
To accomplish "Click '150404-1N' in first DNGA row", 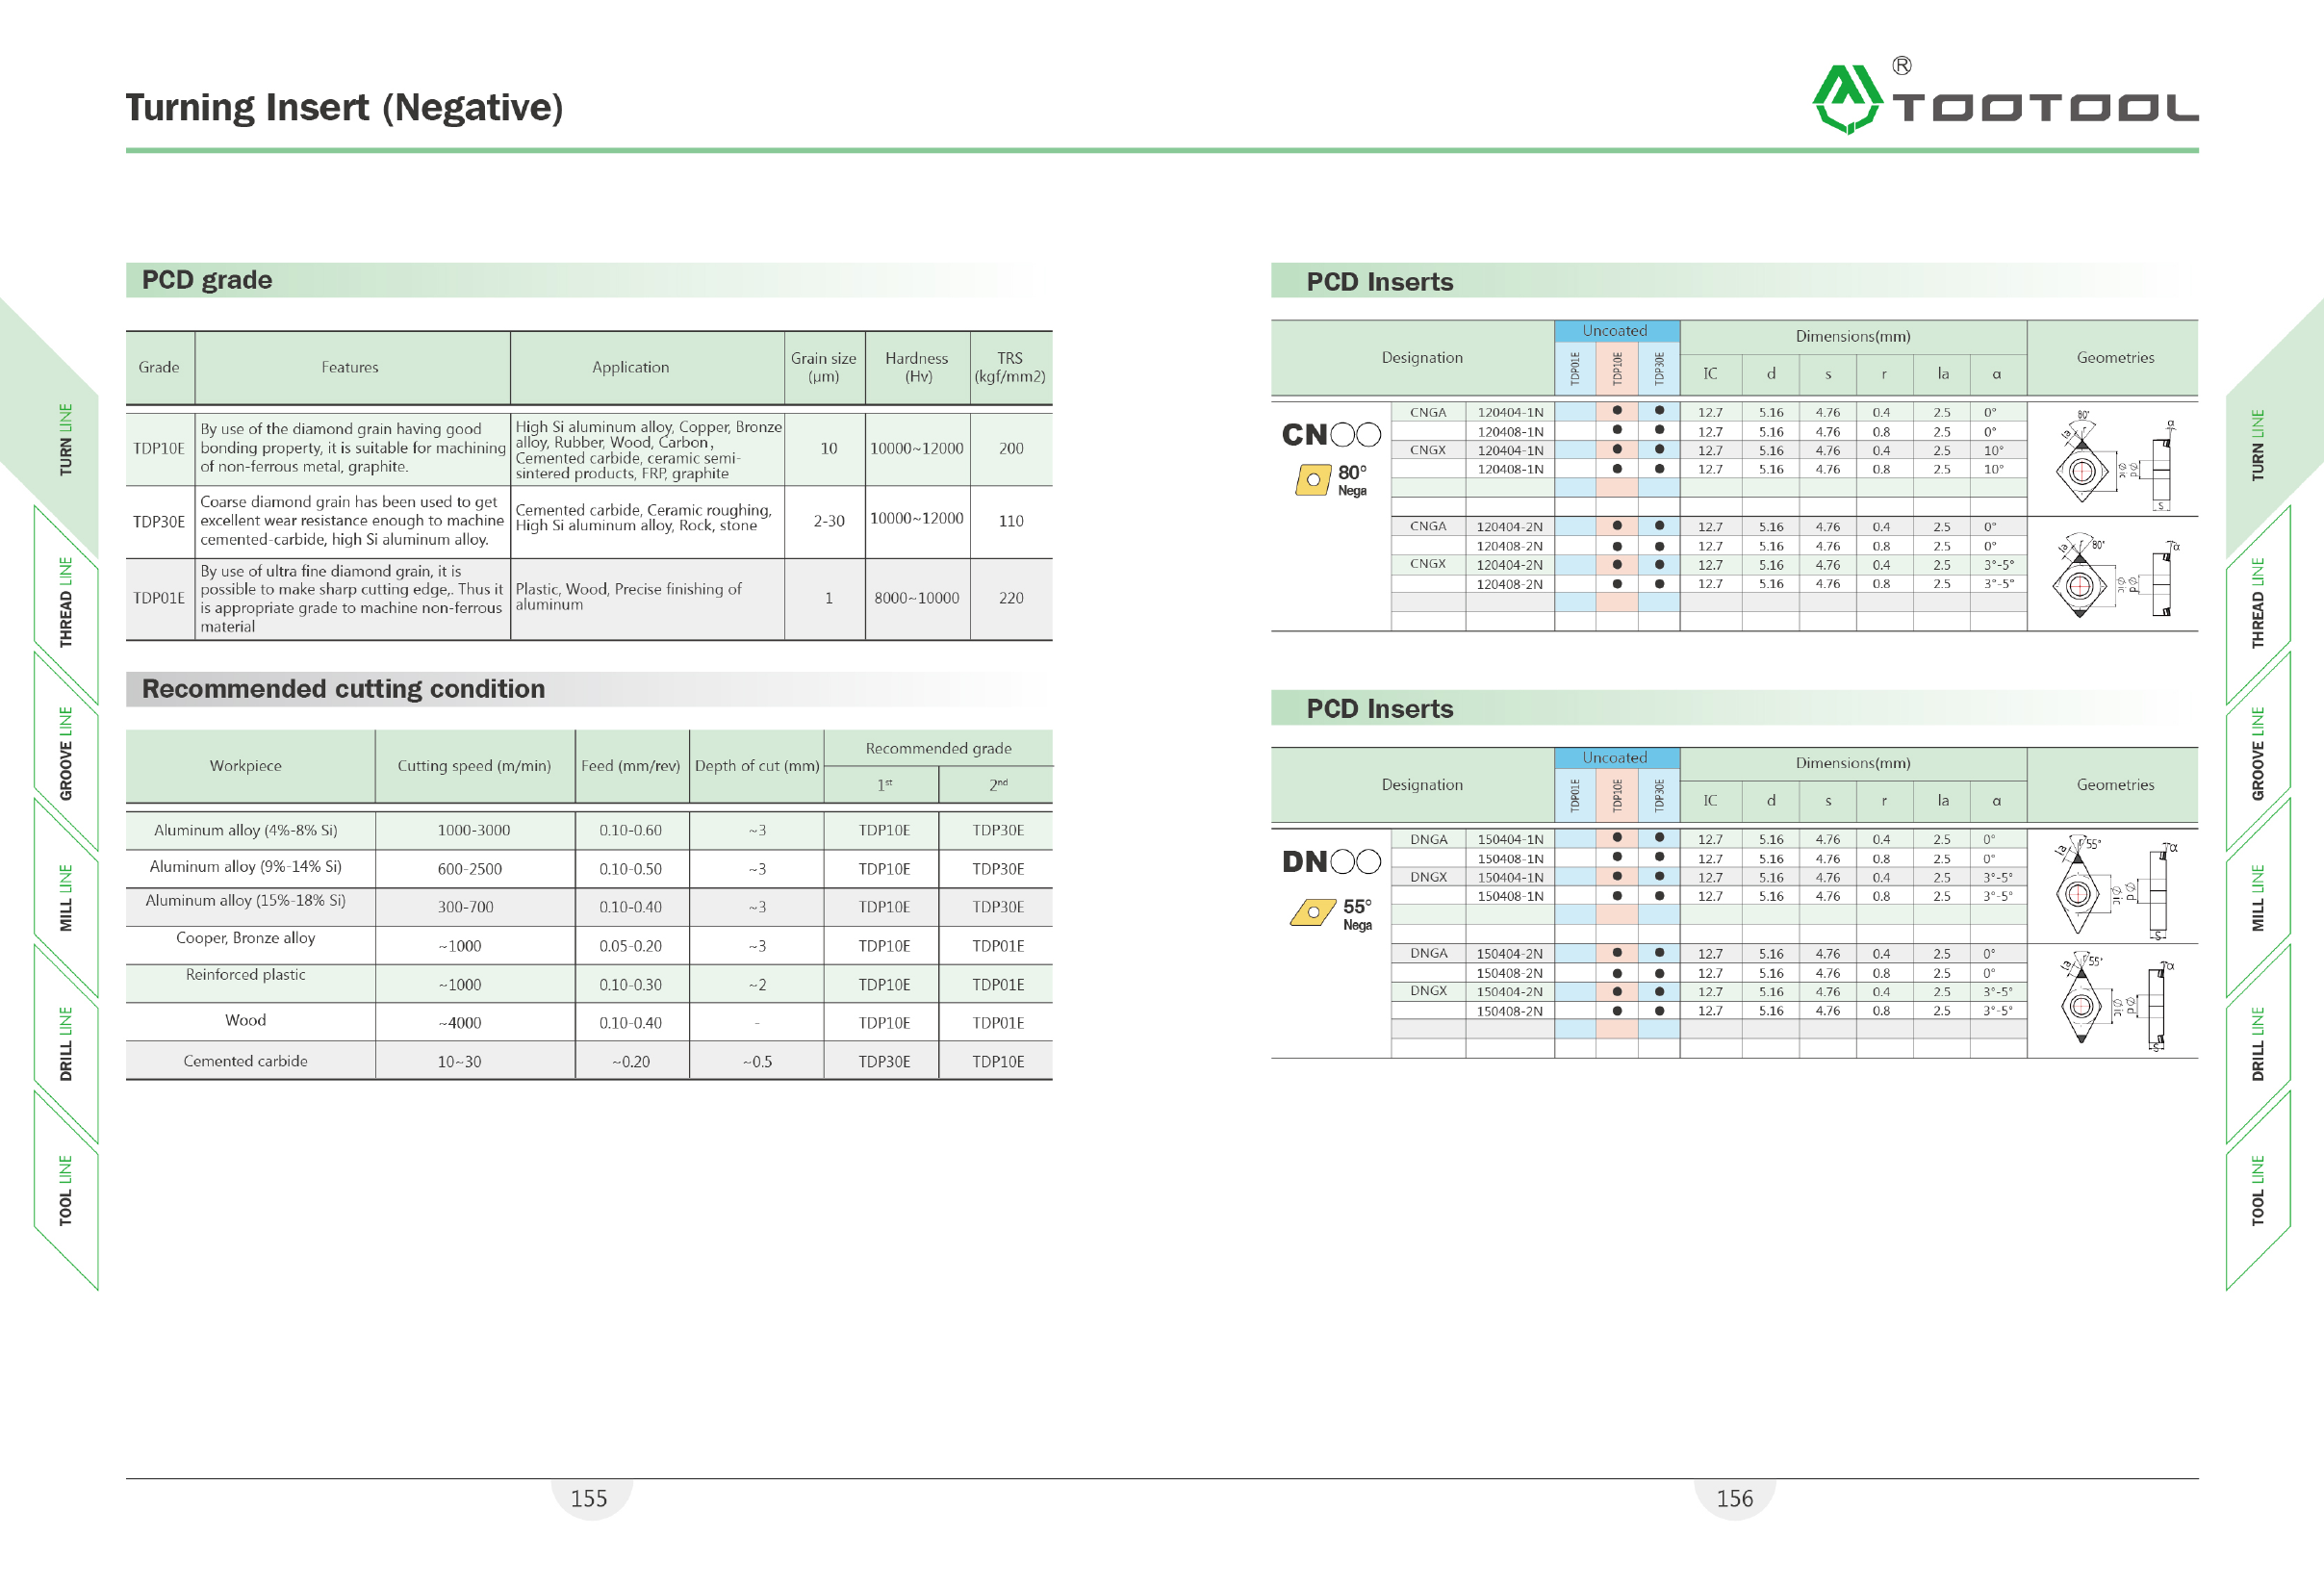I will [x=1510, y=839].
